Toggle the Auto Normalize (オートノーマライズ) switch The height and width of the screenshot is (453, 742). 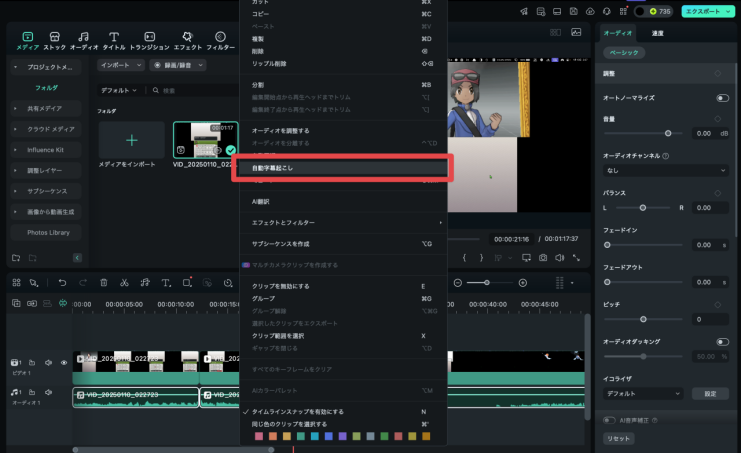(x=722, y=98)
